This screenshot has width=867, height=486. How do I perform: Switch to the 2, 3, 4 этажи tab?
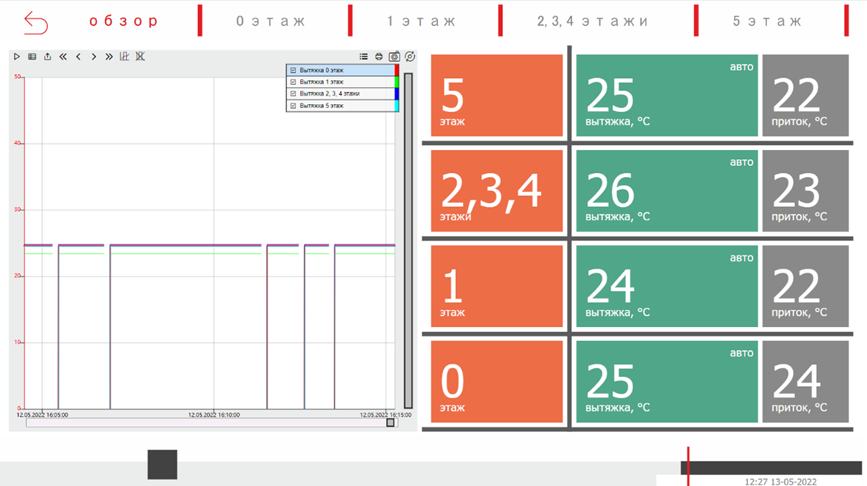[x=592, y=21]
